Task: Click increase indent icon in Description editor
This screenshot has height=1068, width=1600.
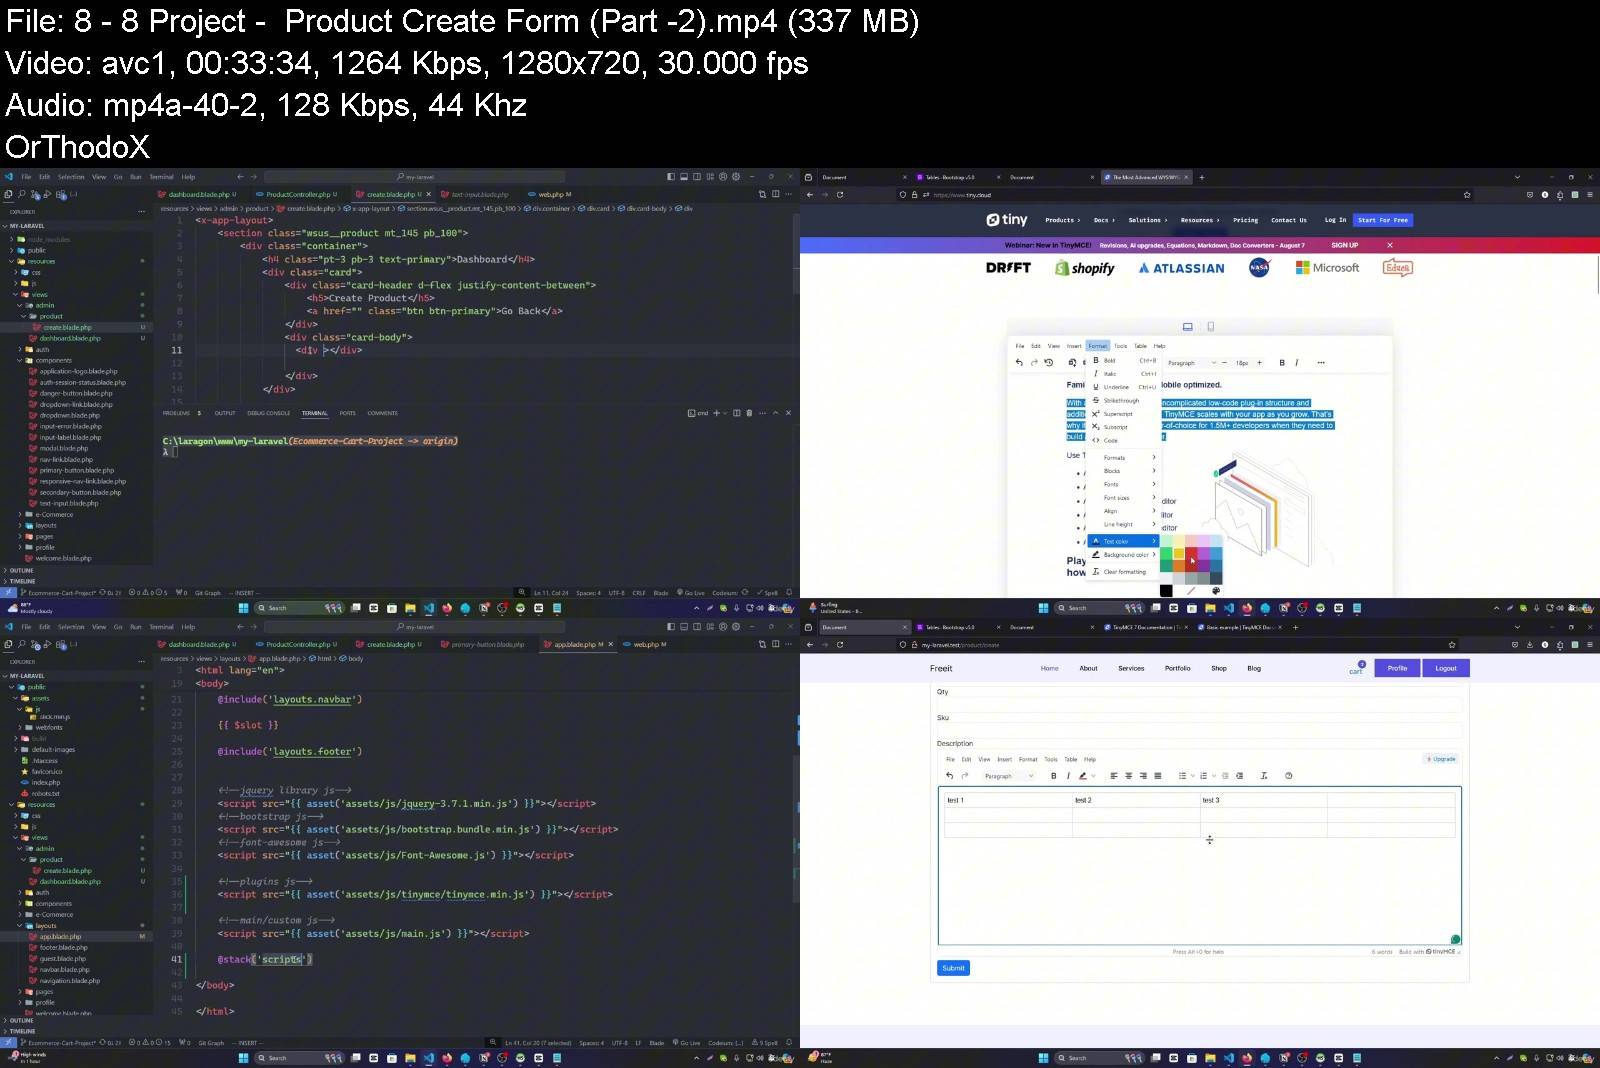Action: pyautogui.click(x=1240, y=776)
